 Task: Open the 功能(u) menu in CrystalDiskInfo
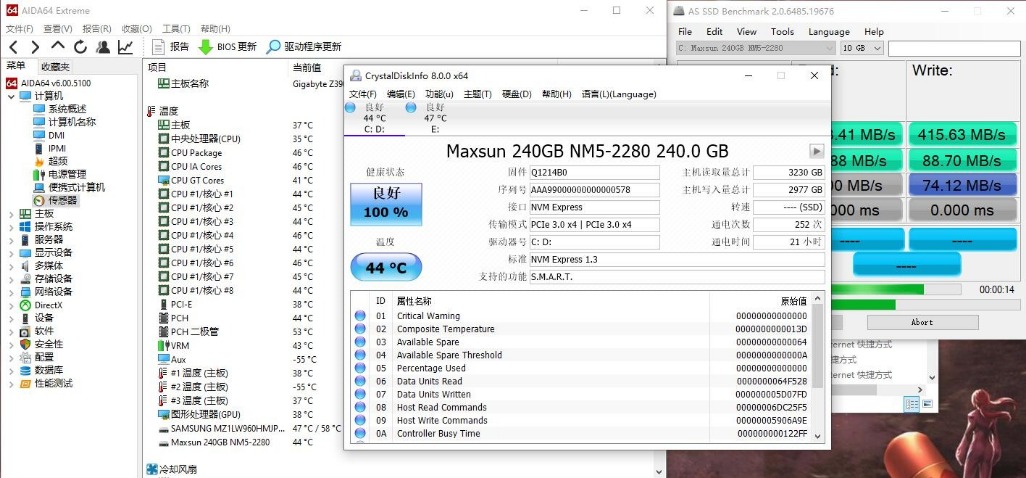(x=439, y=94)
